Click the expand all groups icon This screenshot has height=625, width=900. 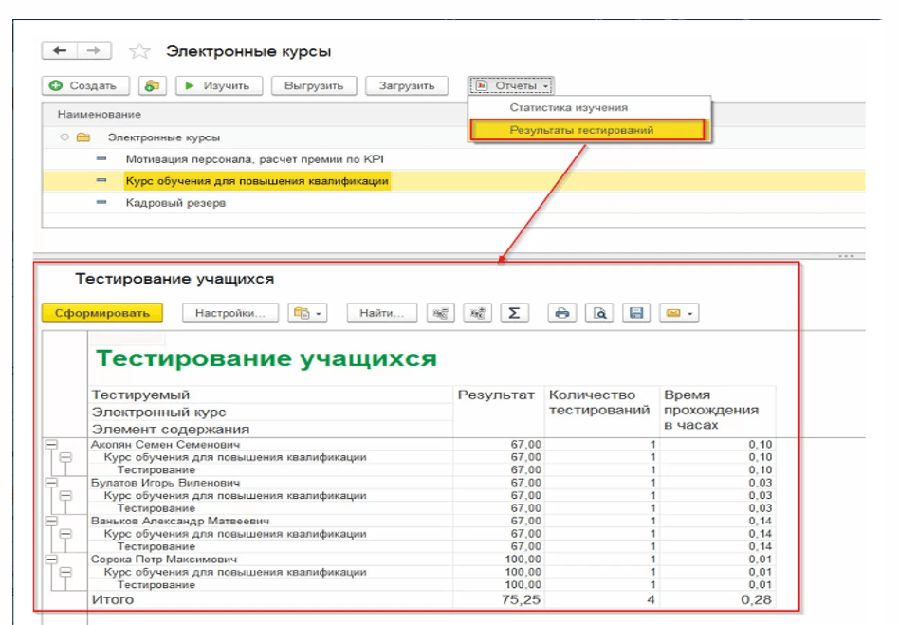[478, 313]
